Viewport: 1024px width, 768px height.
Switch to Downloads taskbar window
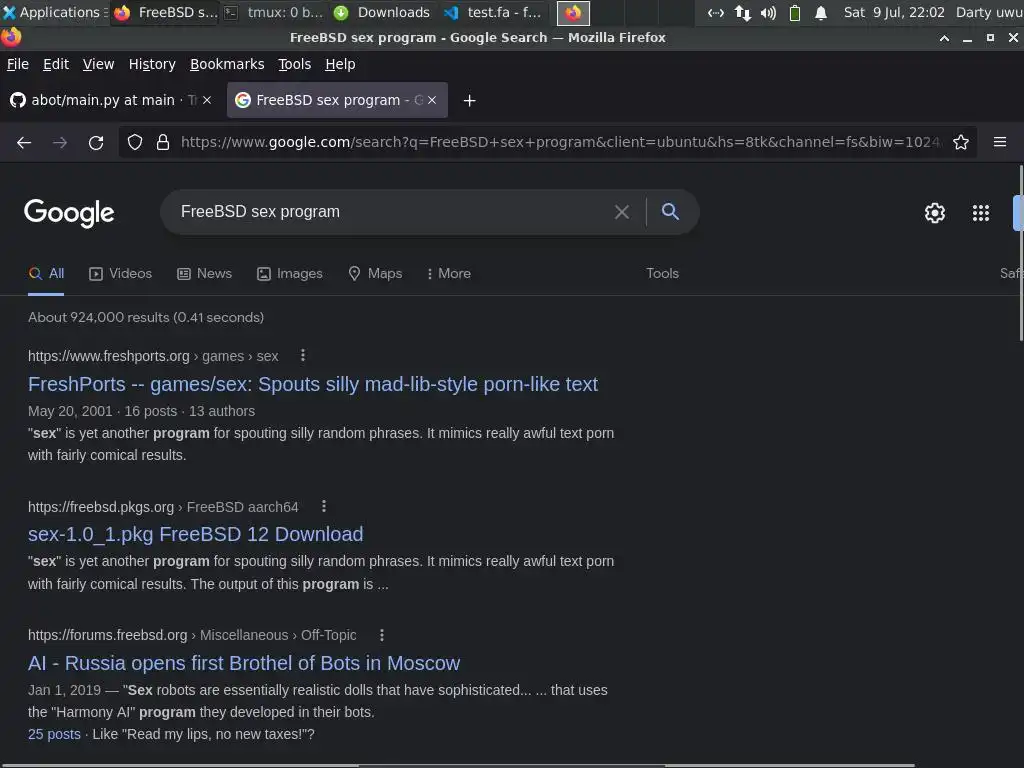(383, 12)
